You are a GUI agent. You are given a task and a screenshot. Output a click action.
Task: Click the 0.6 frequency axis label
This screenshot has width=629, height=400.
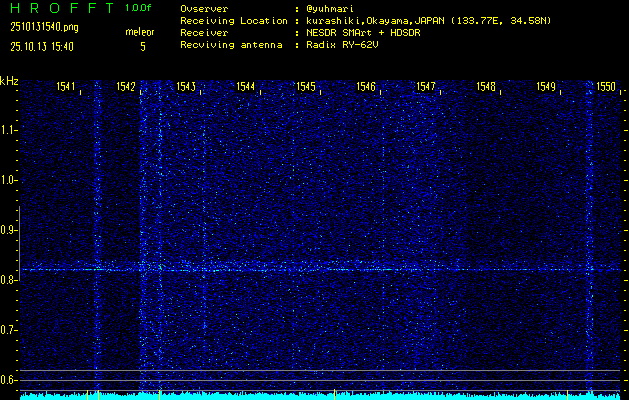(x=9, y=380)
